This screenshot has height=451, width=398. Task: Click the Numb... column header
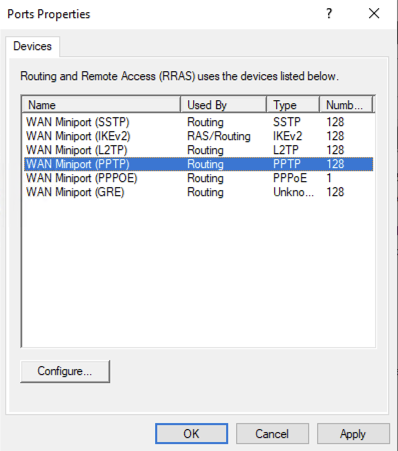[x=346, y=105]
